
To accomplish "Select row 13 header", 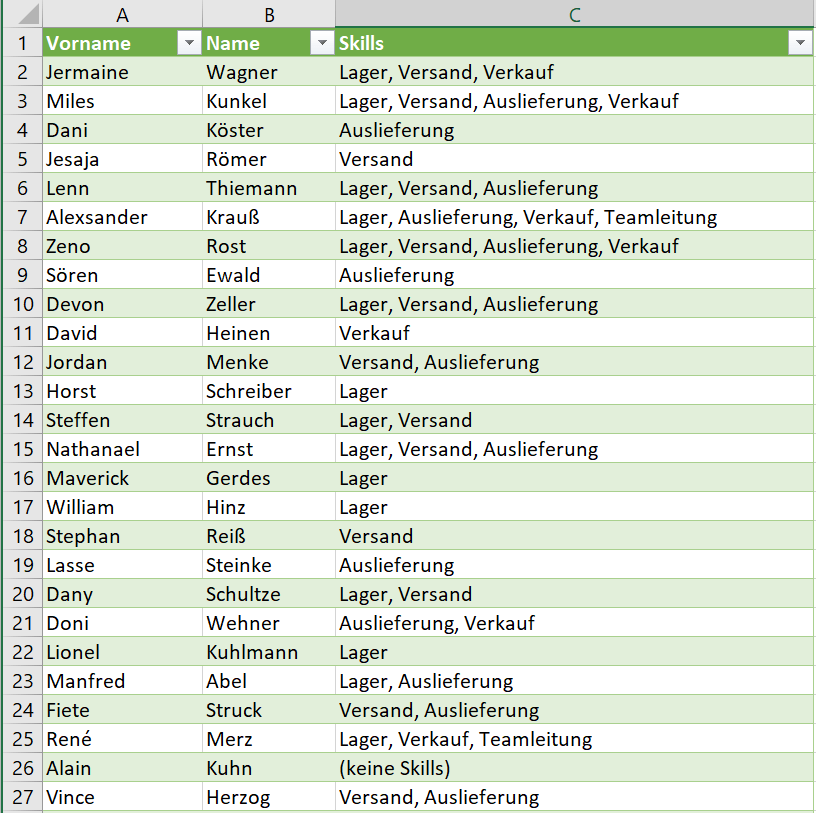I will tap(22, 391).
